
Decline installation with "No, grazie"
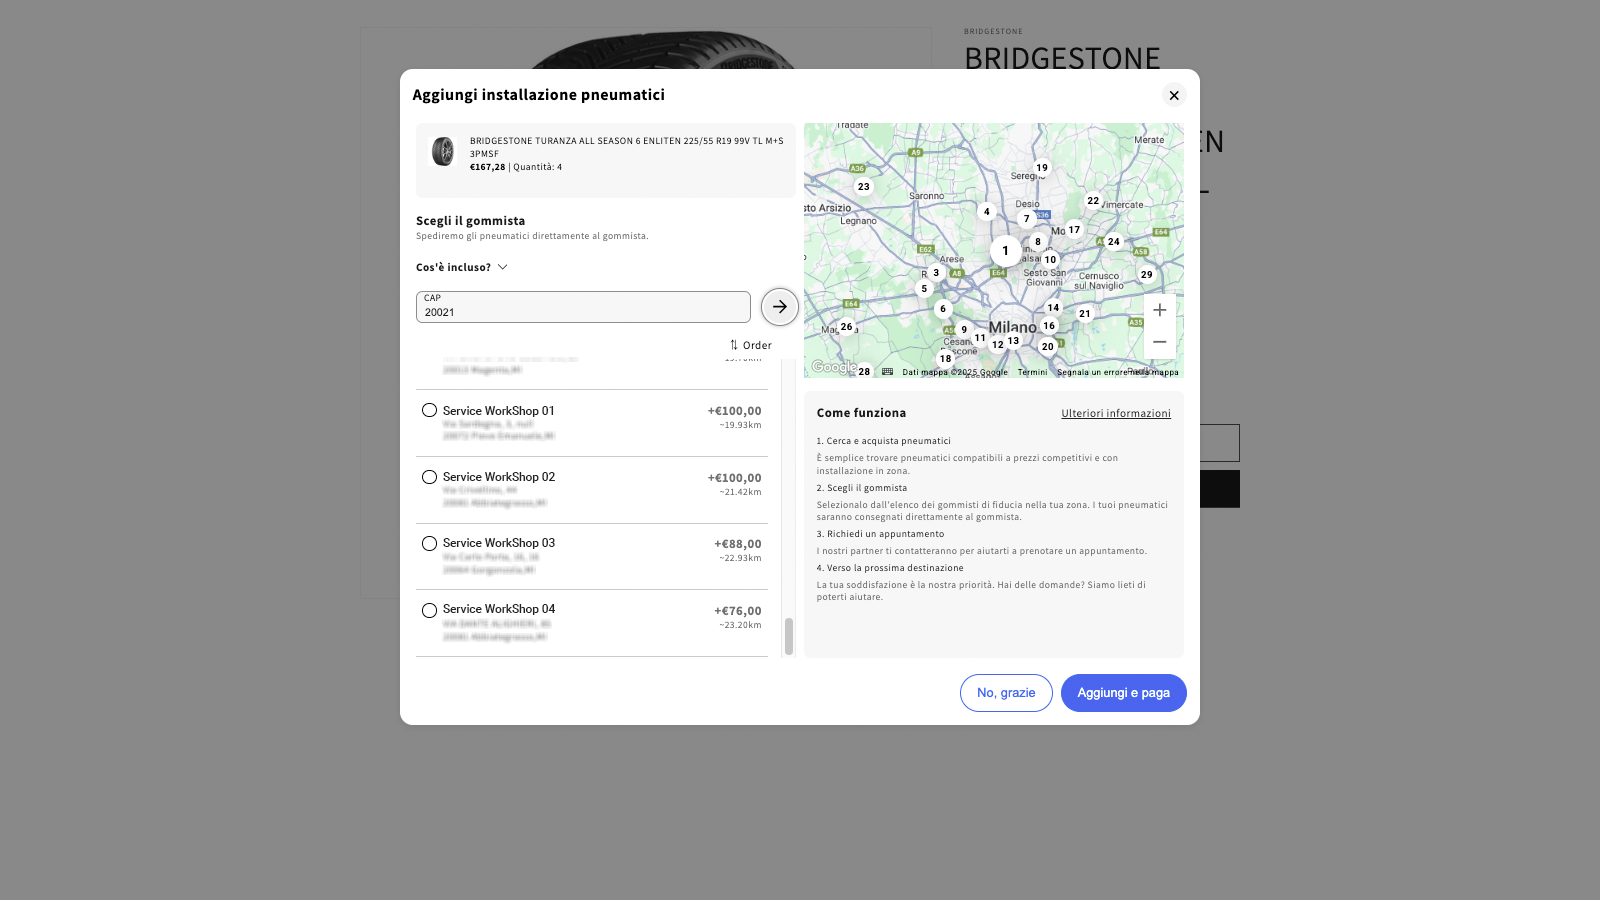(1006, 693)
